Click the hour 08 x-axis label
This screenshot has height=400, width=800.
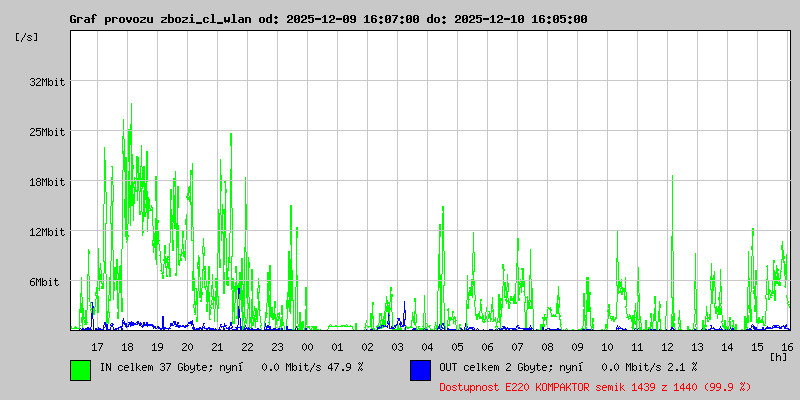point(547,347)
